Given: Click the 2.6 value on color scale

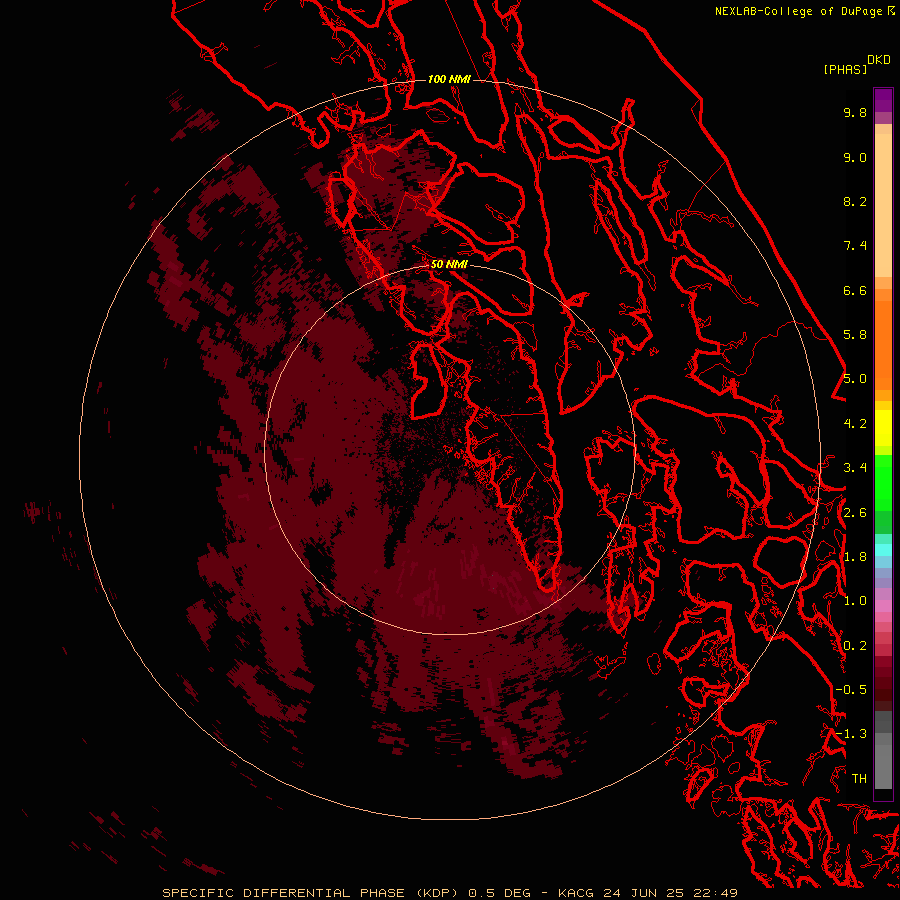Looking at the screenshot, I should (x=855, y=513).
